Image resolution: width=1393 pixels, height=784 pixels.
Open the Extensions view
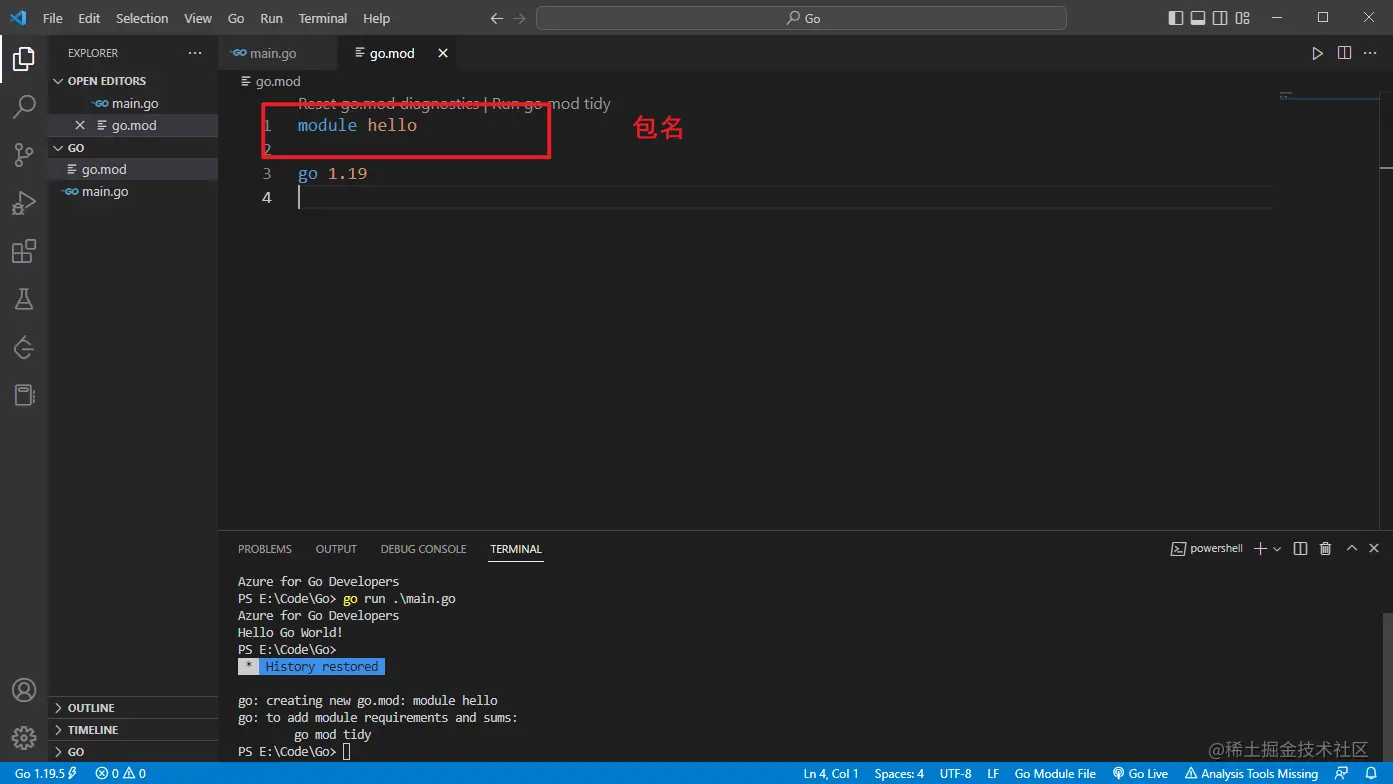point(24,251)
